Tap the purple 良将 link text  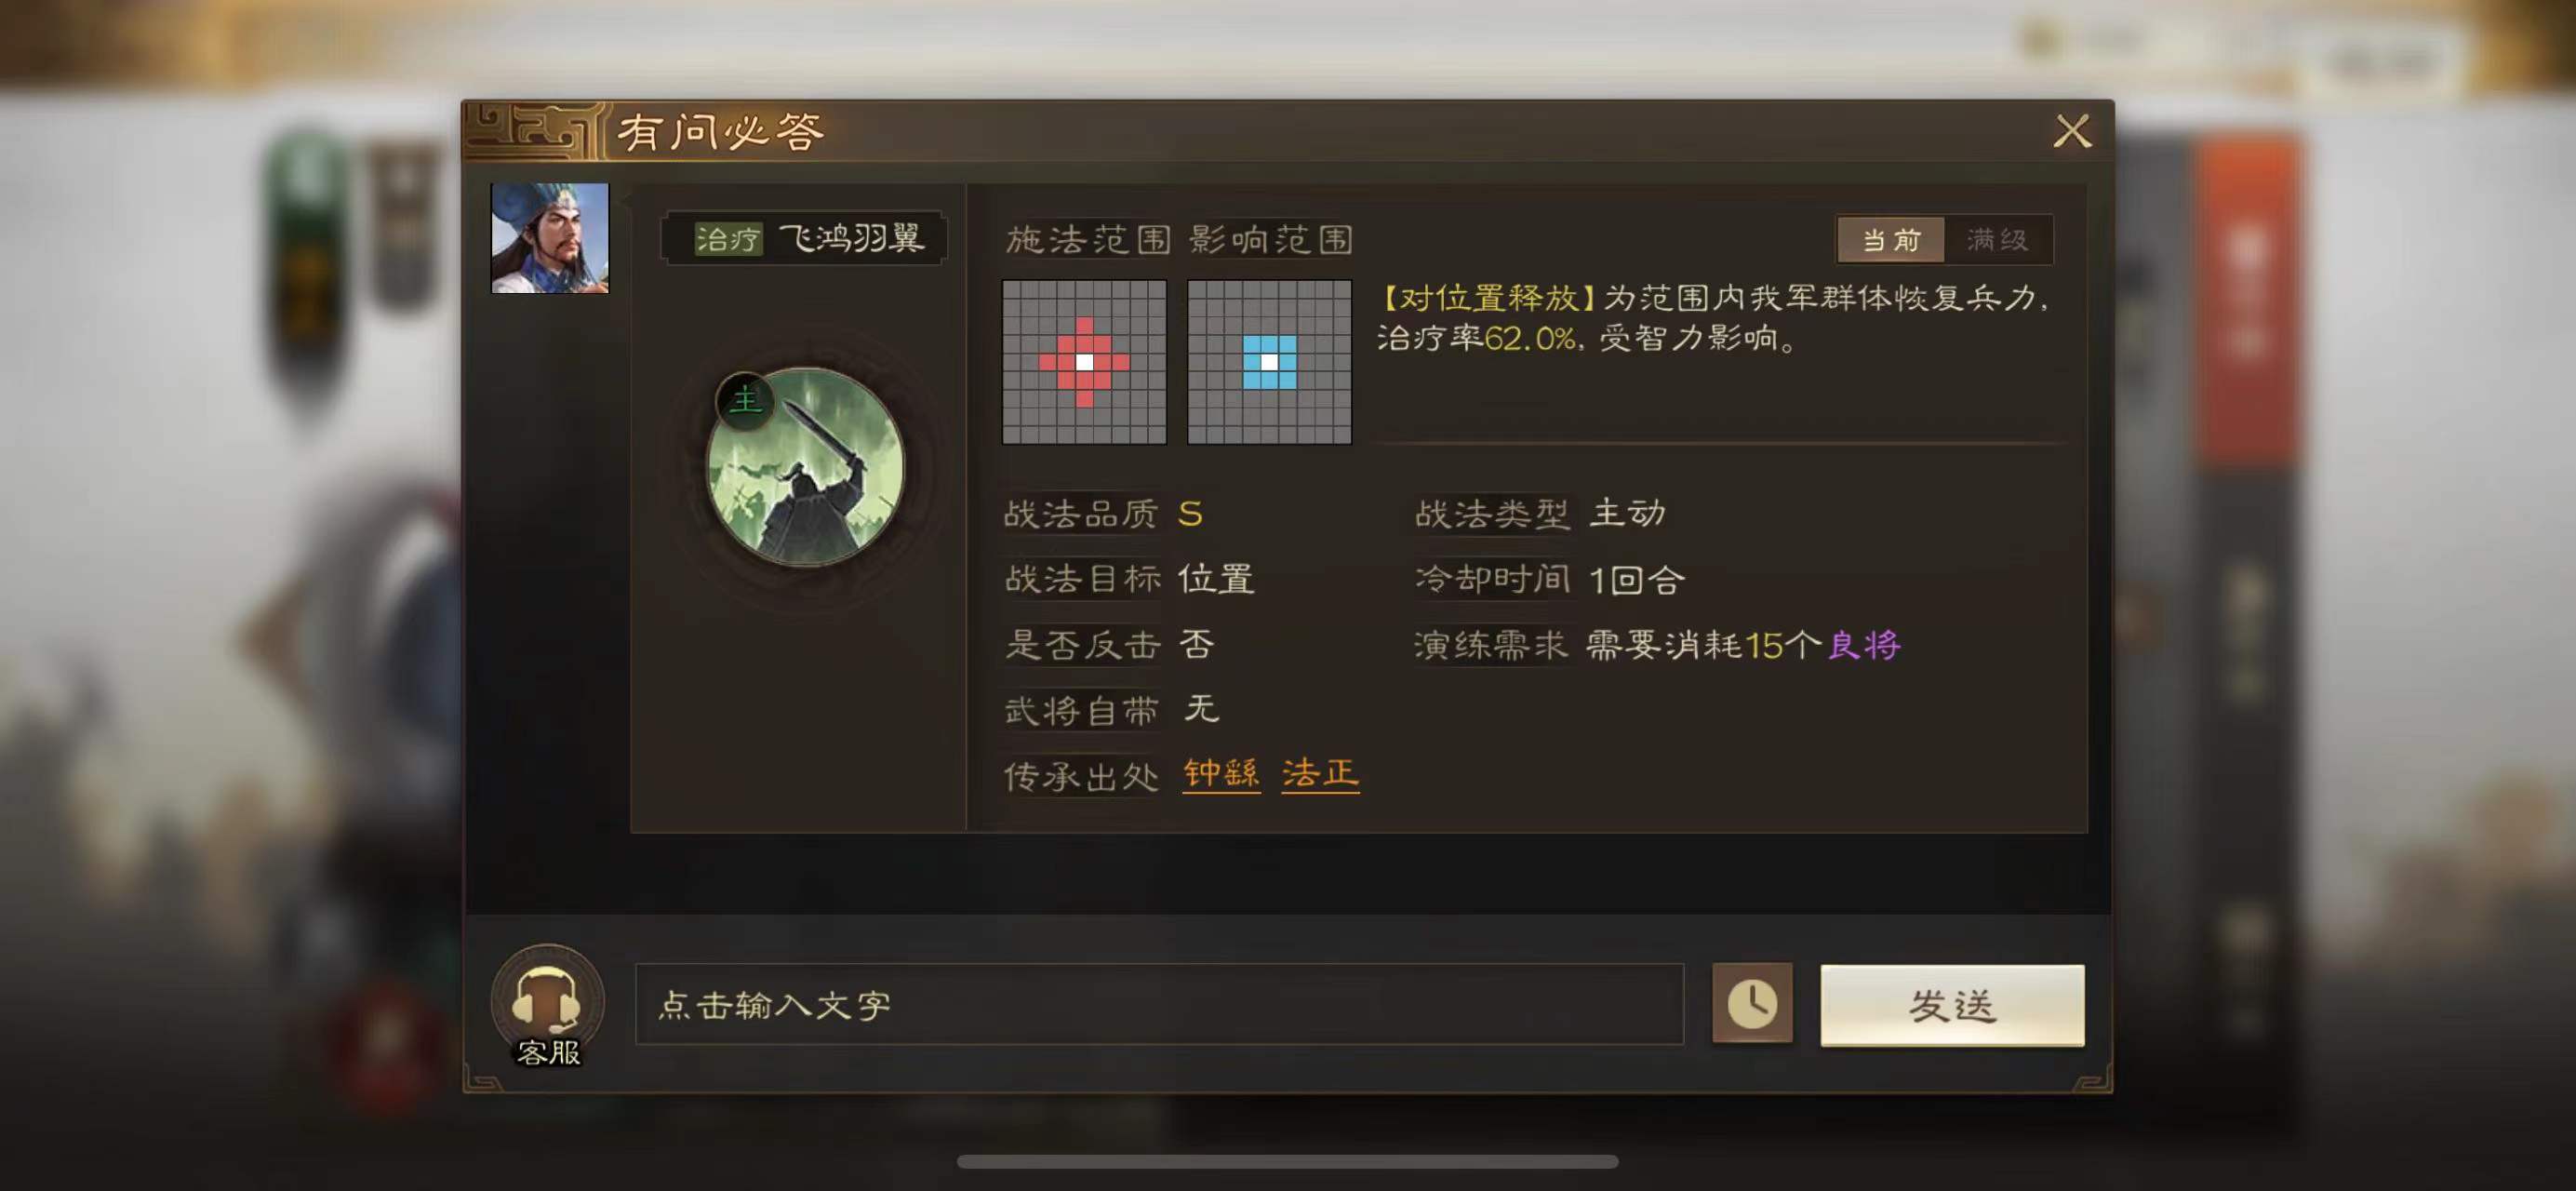pyautogui.click(x=1864, y=645)
